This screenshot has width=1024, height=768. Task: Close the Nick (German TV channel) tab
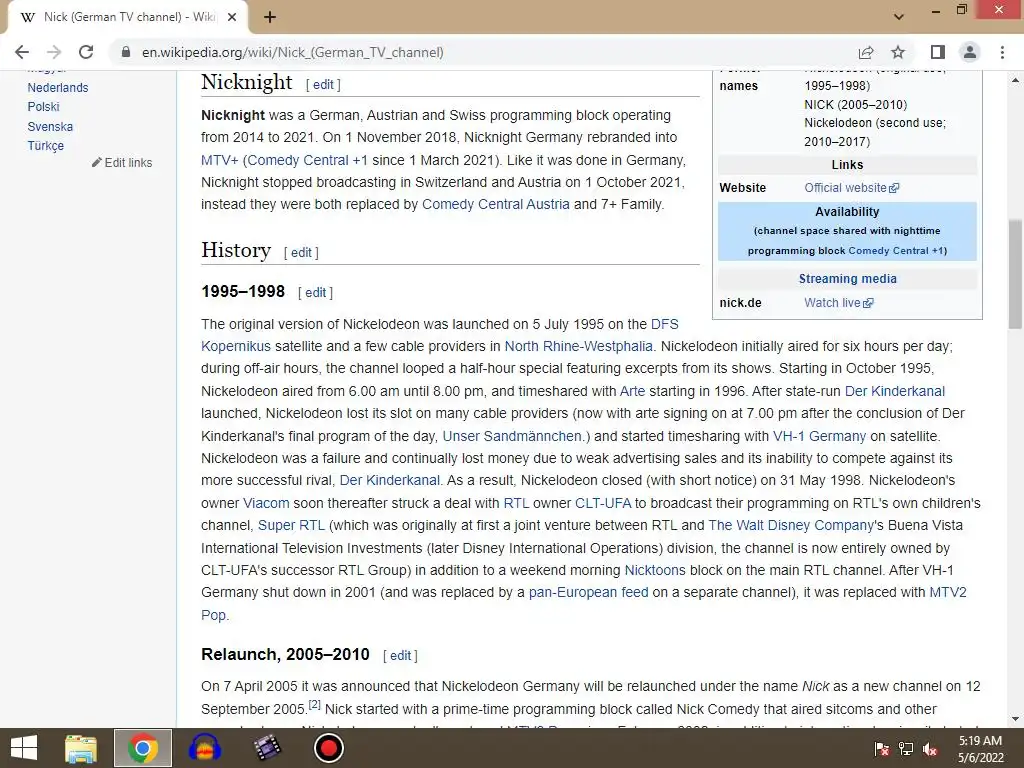click(232, 17)
